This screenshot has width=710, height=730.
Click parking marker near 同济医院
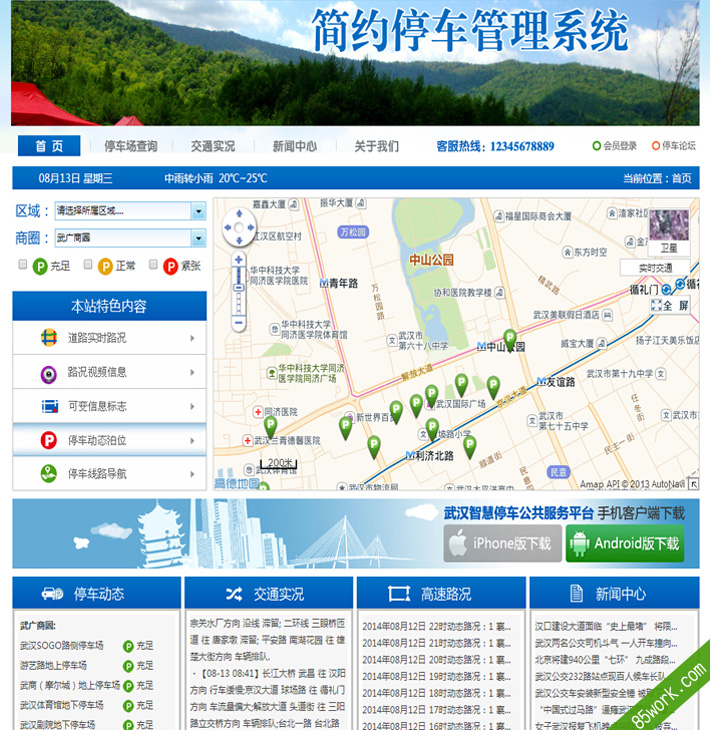coord(270,428)
